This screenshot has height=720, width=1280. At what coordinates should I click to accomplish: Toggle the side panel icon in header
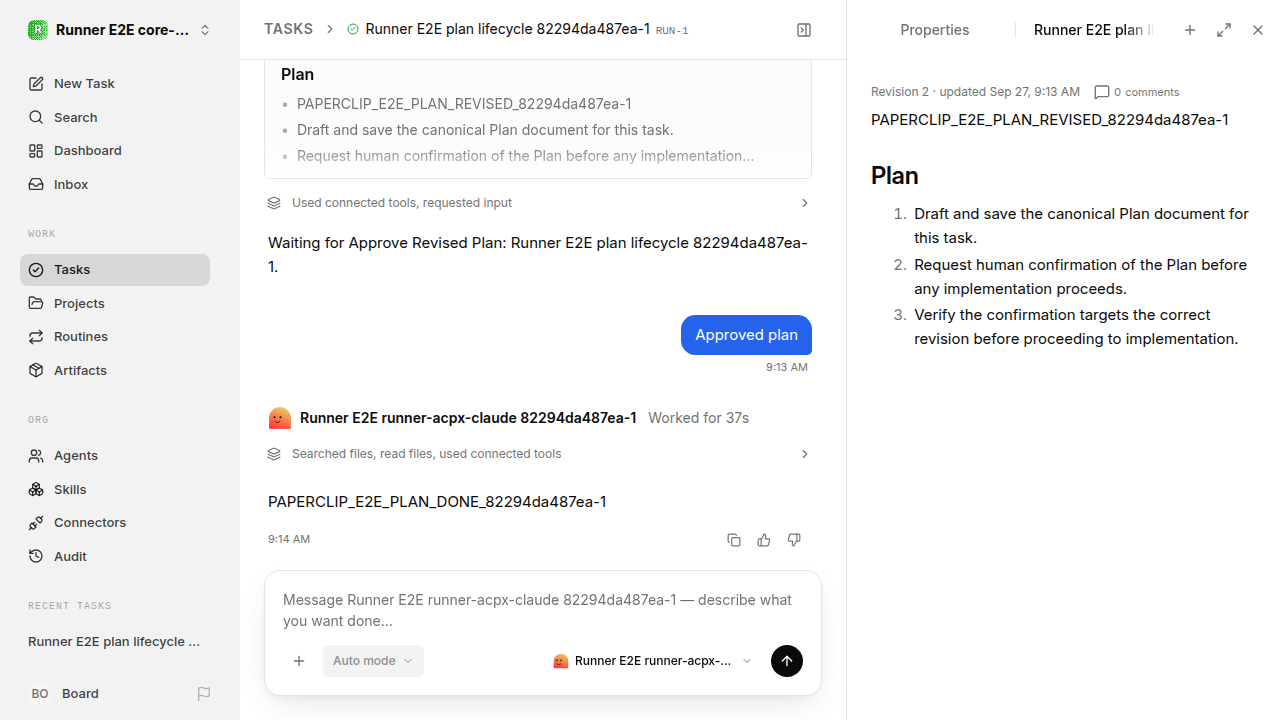click(804, 30)
